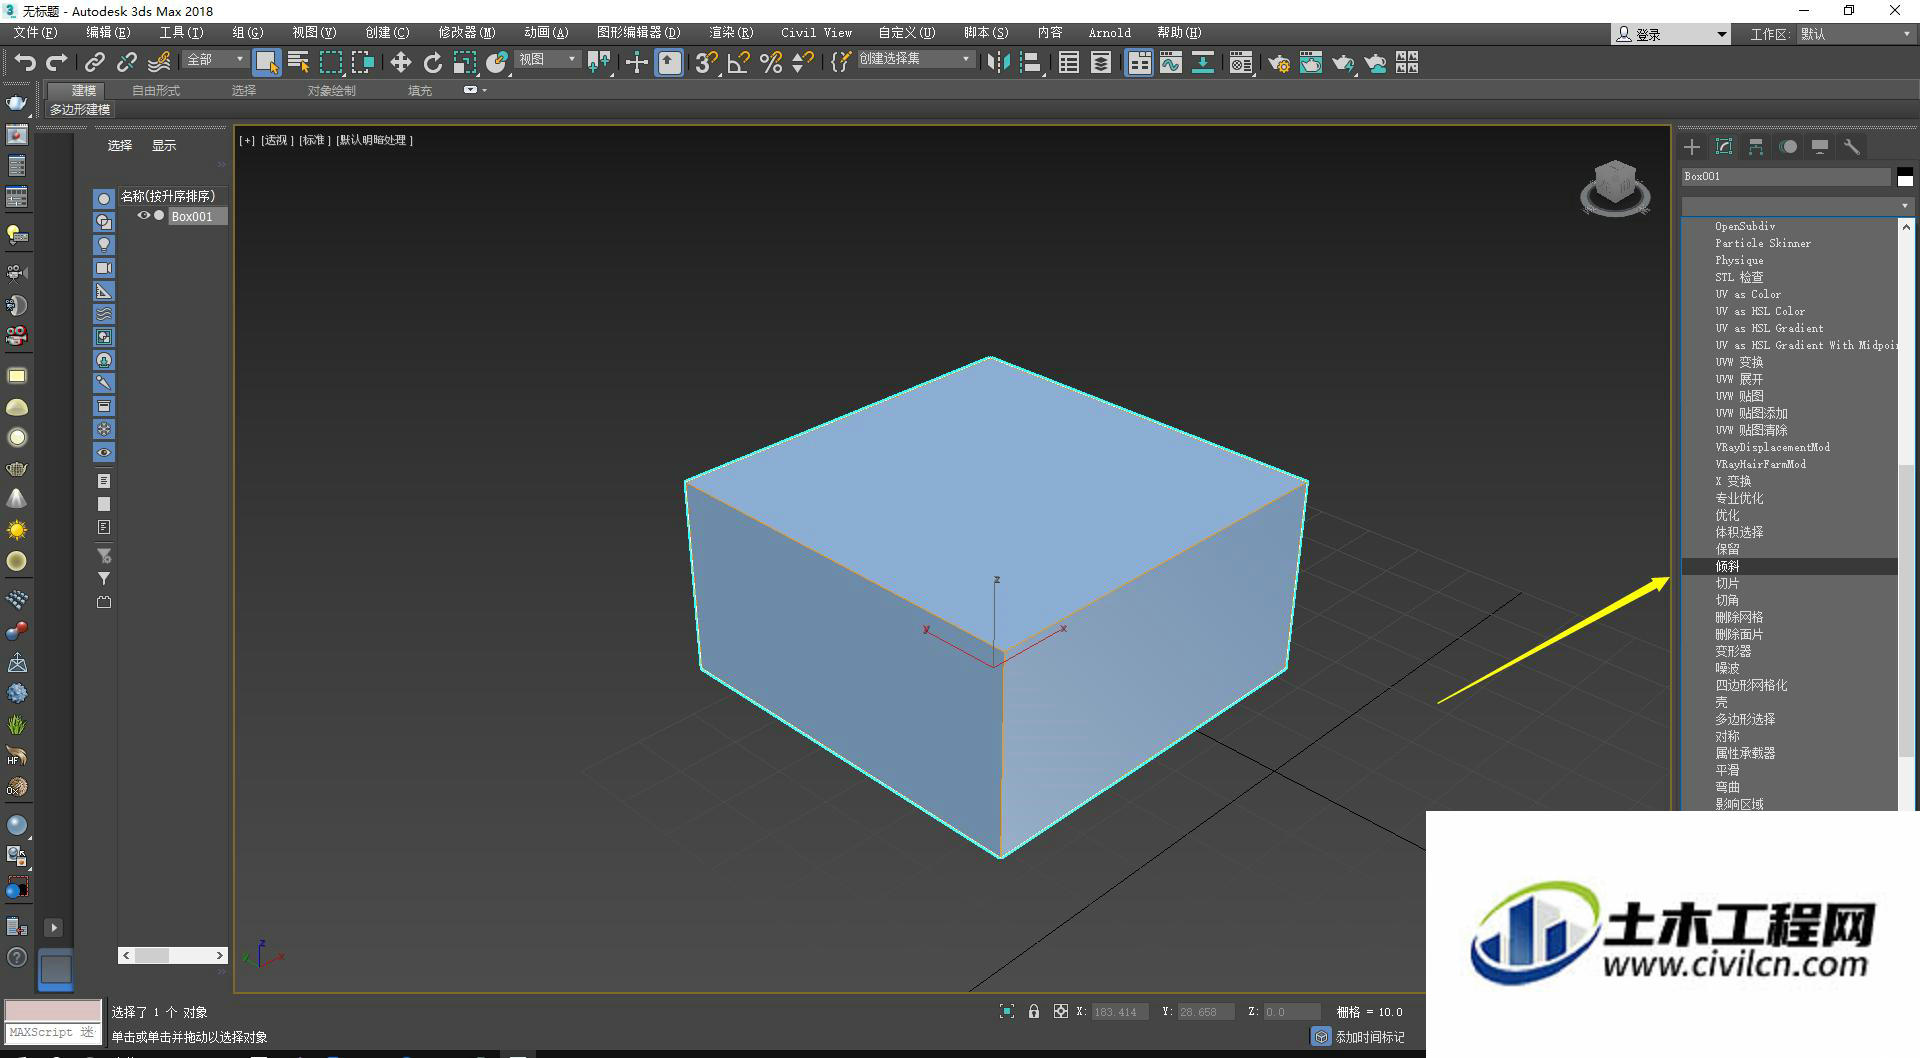Click the 多边形建模 ribbon panel button
Screen dimensions: 1920x1058
point(80,110)
